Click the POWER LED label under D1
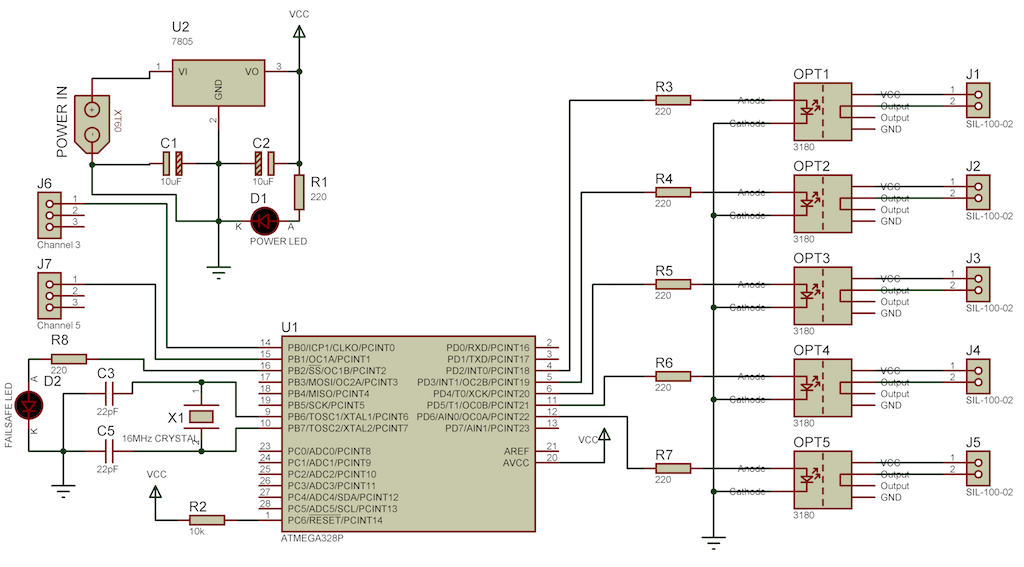The image size is (1024, 567). [278, 241]
